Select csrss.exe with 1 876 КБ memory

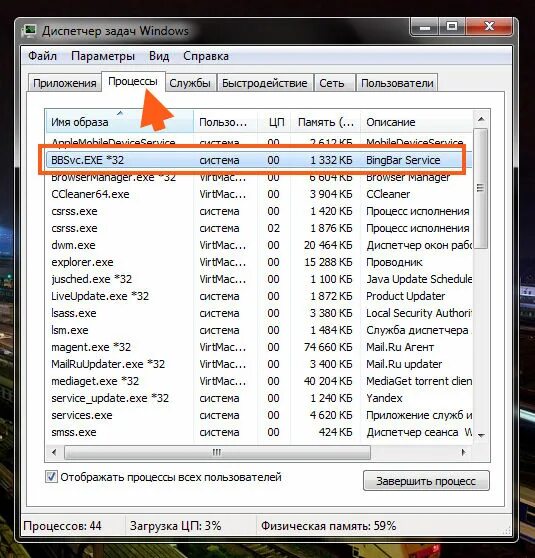tap(259, 228)
